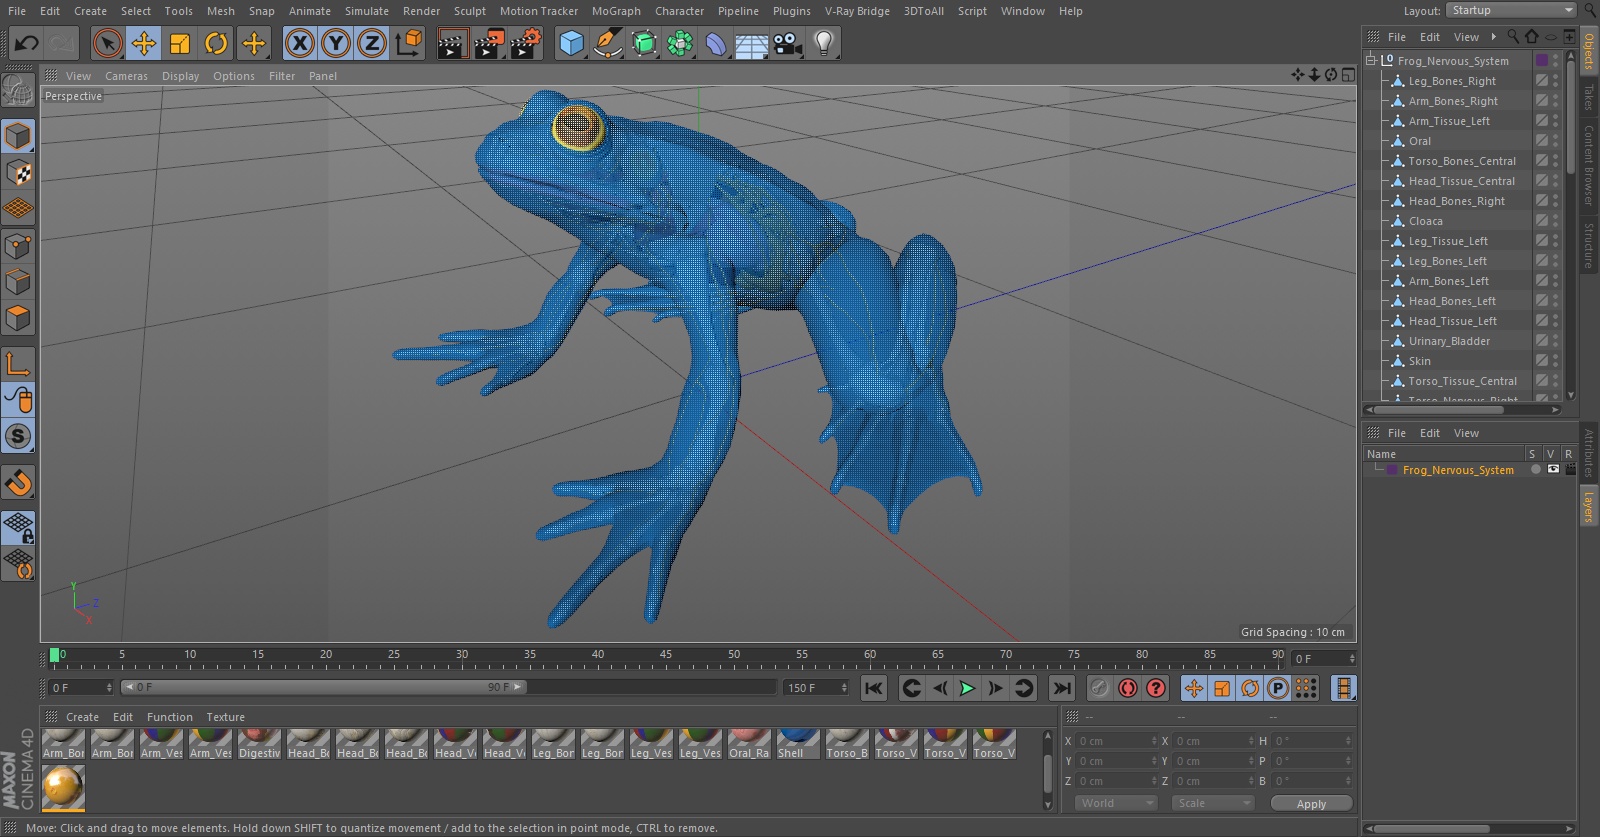Image resolution: width=1600 pixels, height=837 pixels.
Task: Render to Picture Viewer
Action: (489, 43)
